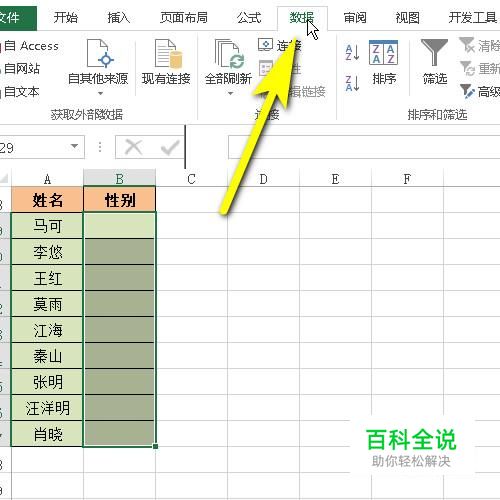Click the cell containing 莫雨

click(47, 304)
